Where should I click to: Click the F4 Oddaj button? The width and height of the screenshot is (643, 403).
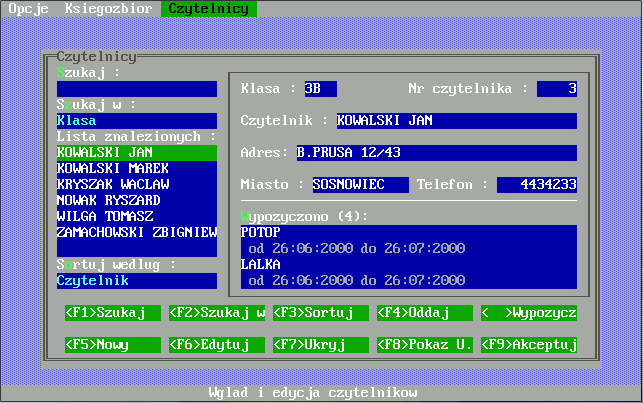pyautogui.click(x=424, y=313)
